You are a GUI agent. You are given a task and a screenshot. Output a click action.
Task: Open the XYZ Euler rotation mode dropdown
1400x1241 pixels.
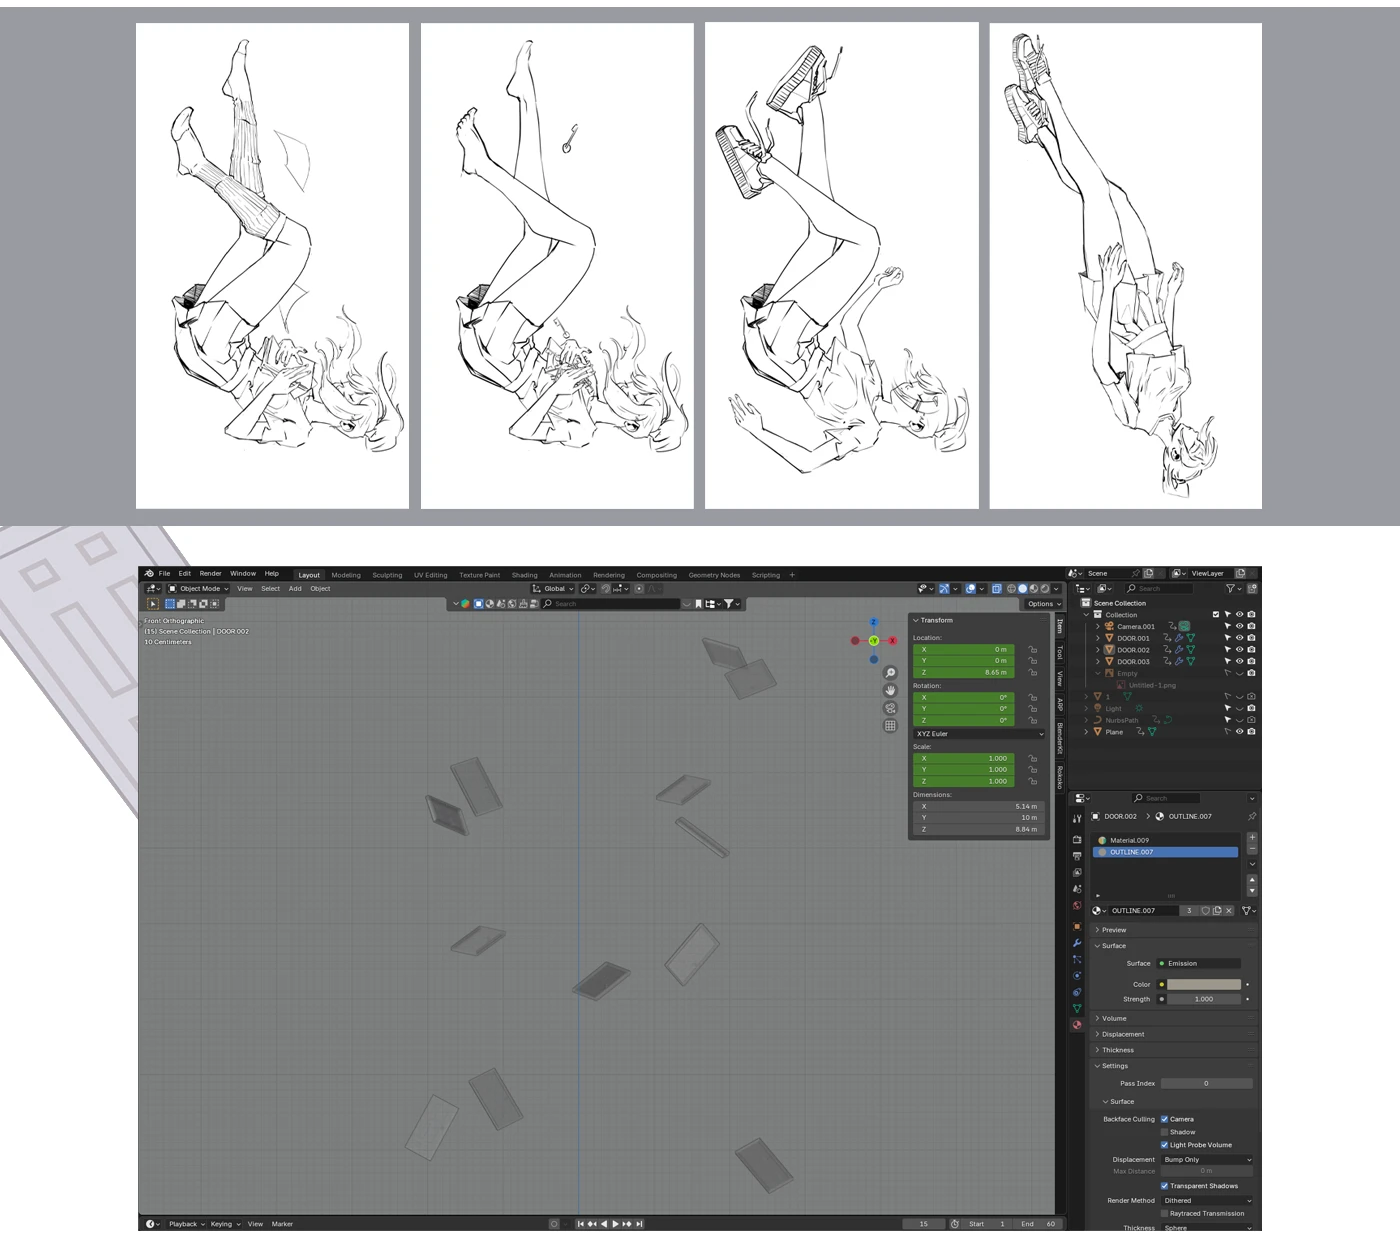click(979, 734)
